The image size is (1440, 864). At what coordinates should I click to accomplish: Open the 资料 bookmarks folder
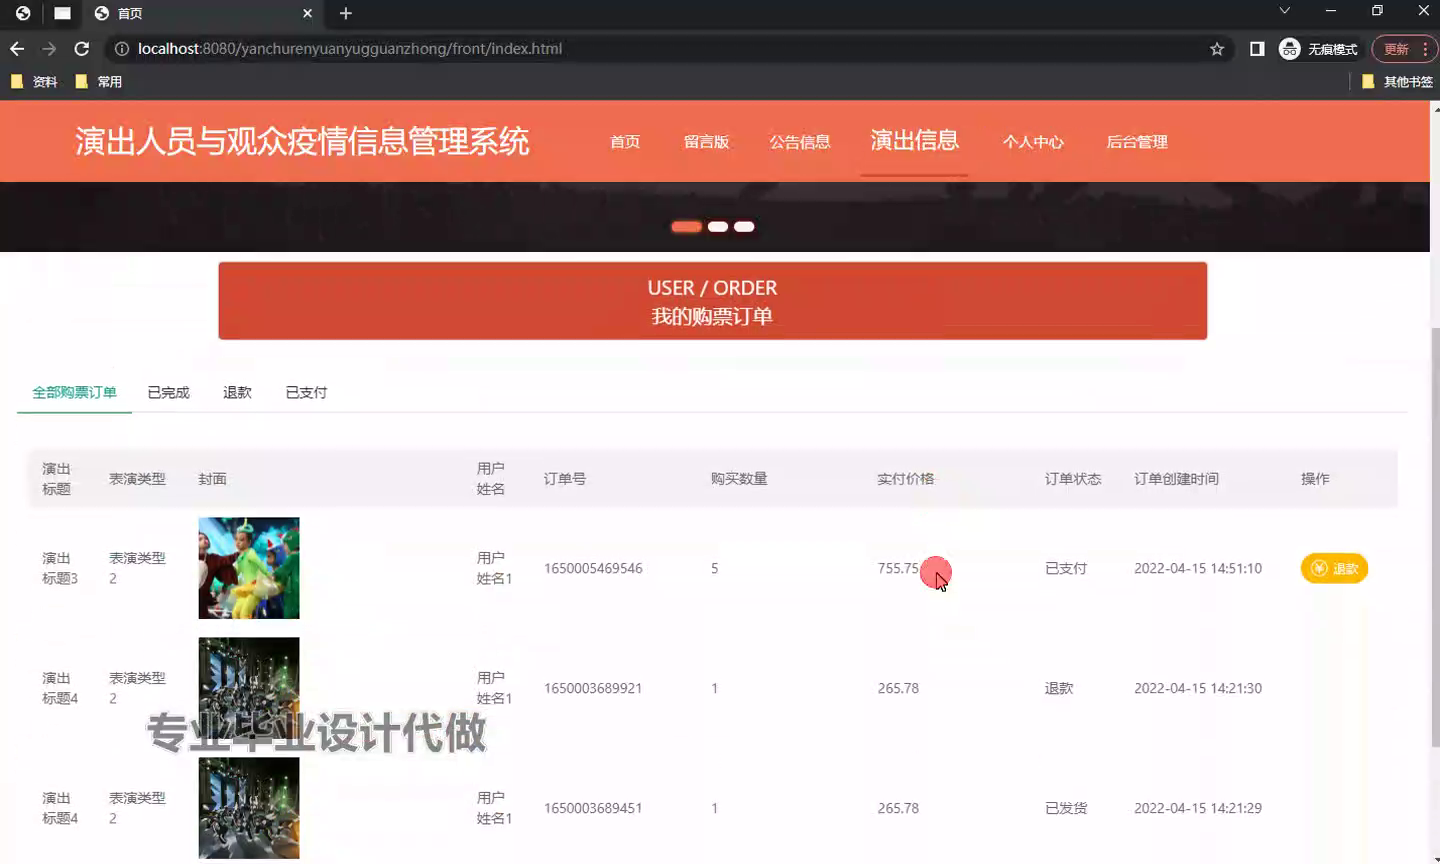point(34,82)
